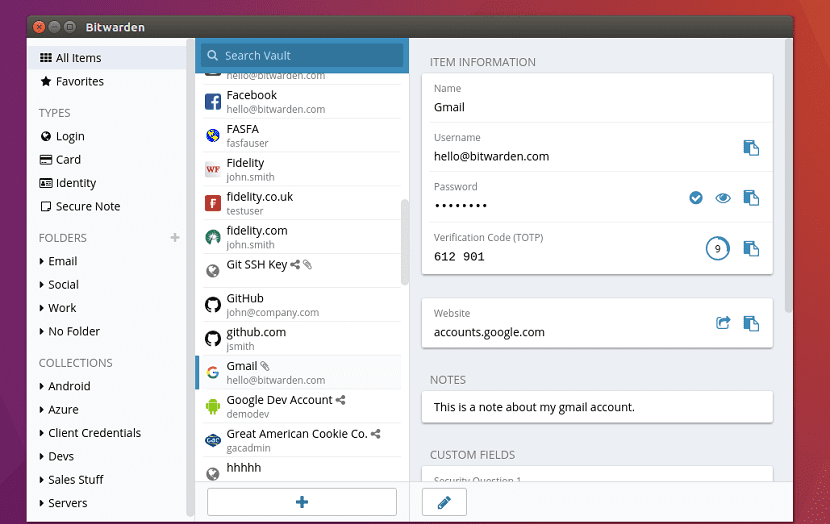Viewport: 830px width, 524px height.
Task: Click share icon on Great American Cookie Co.
Action: pyautogui.click(x=376, y=434)
